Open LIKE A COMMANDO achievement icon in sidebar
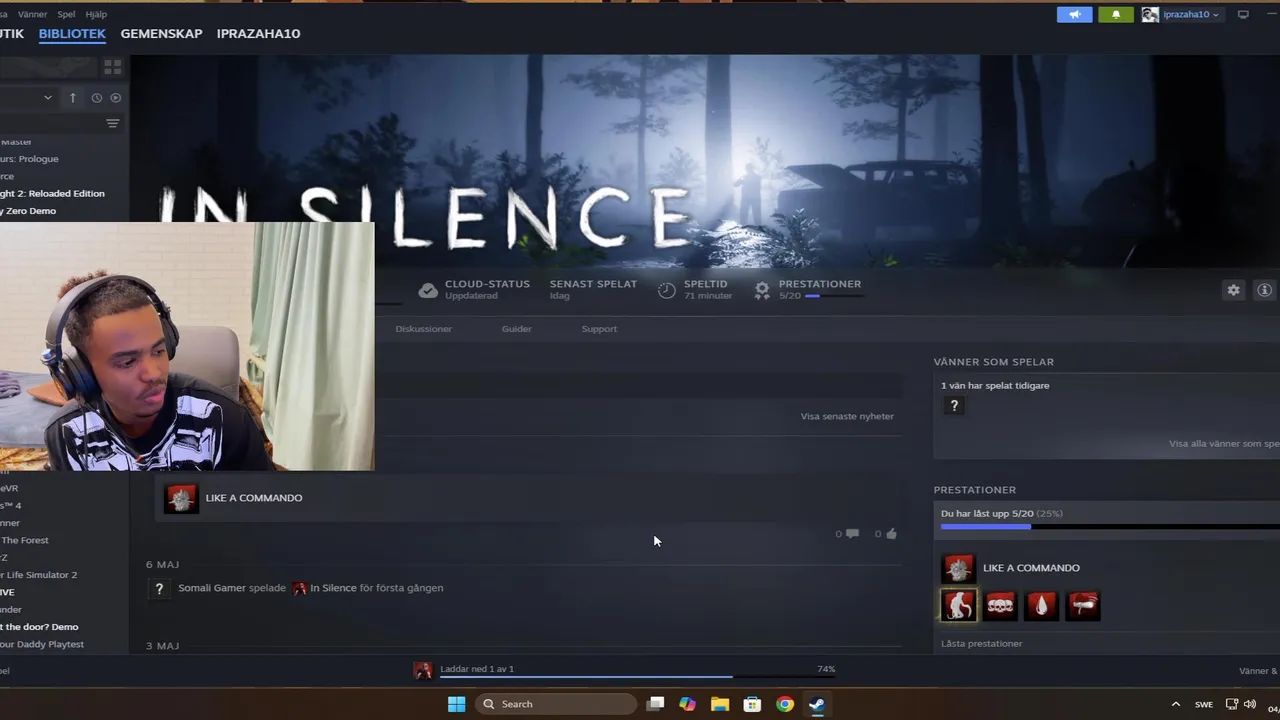 coord(958,568)
